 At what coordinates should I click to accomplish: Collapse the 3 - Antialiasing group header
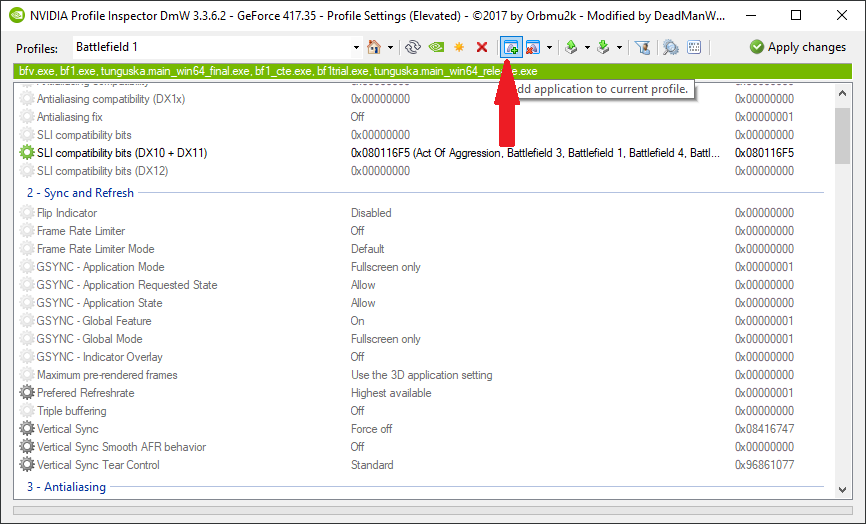(x=67, y=487)
